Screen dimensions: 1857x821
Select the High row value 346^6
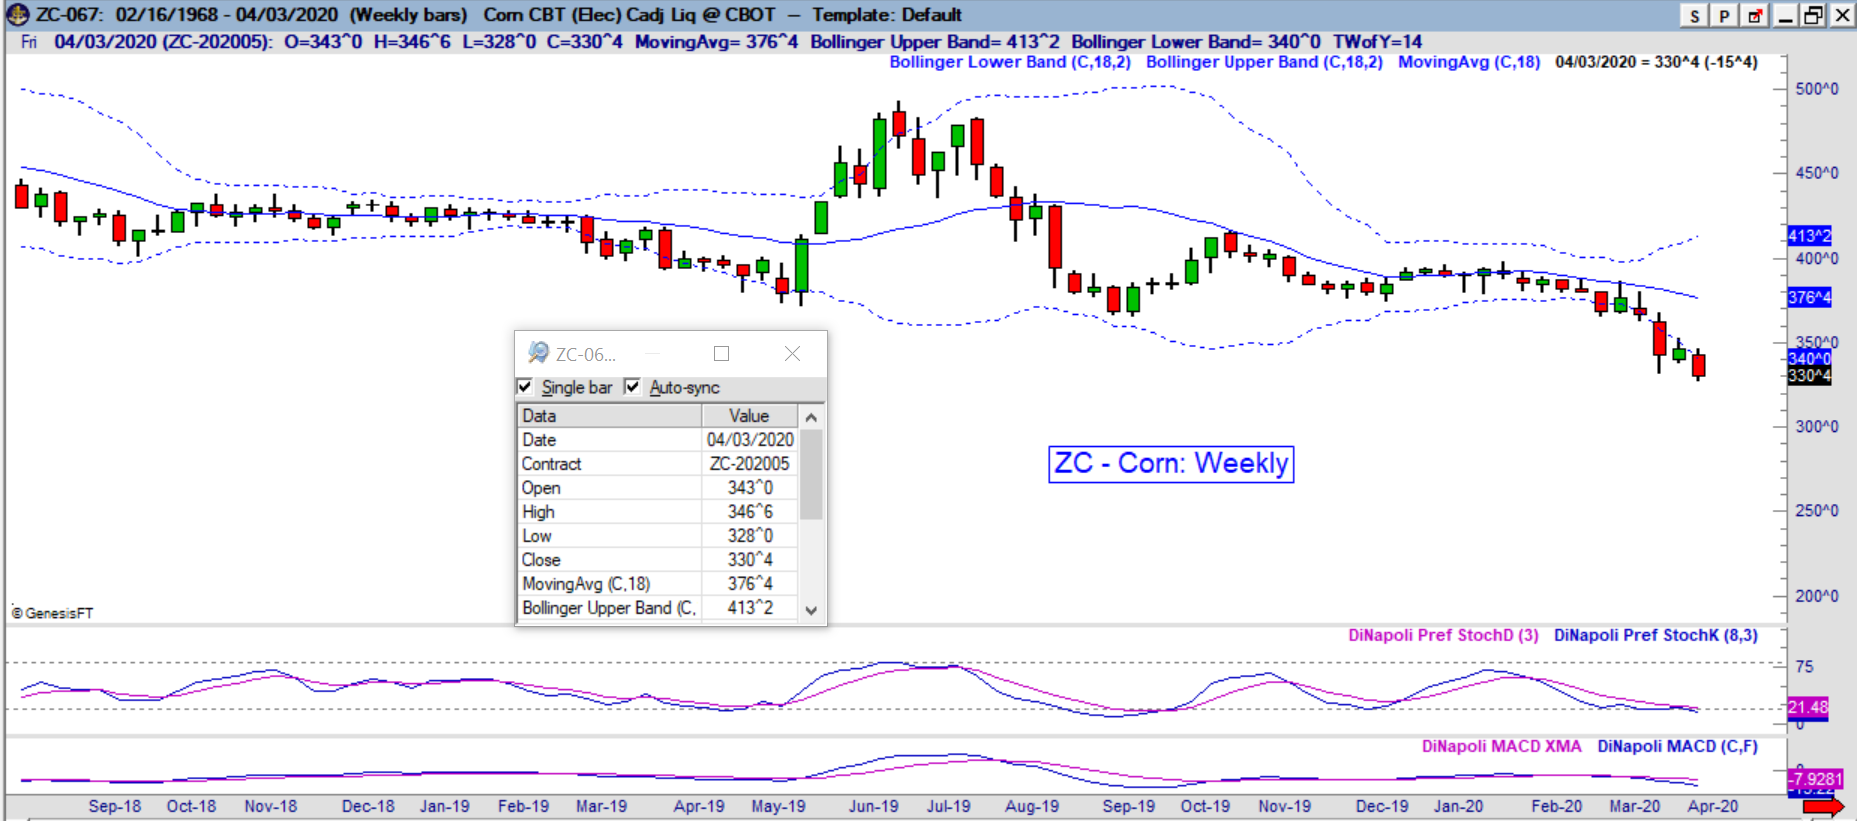coord(750,512)
